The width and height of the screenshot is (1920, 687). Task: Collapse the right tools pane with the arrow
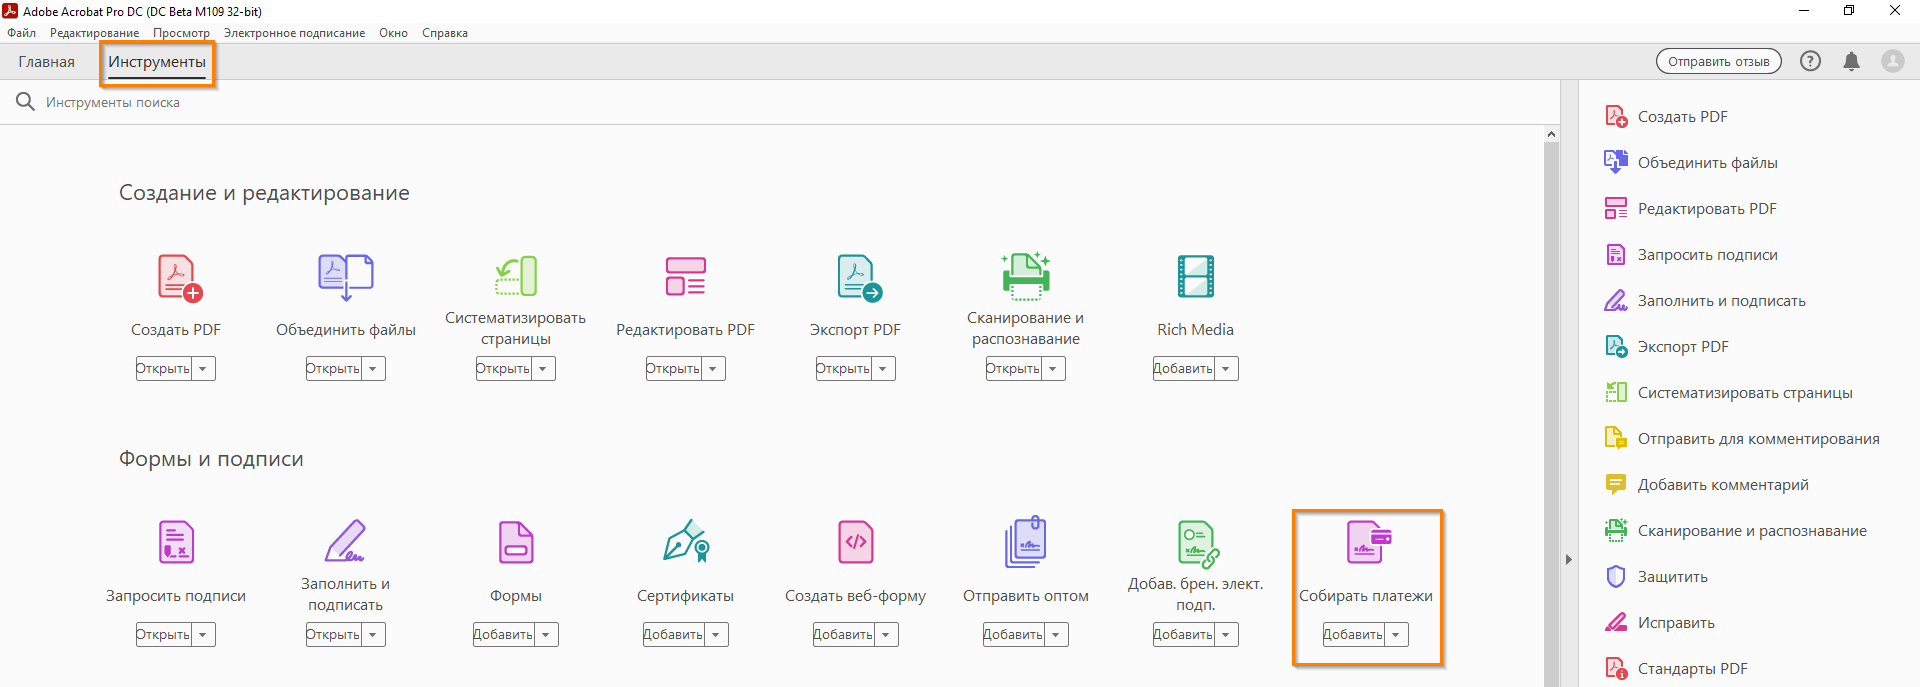(x=1569, y=559)
